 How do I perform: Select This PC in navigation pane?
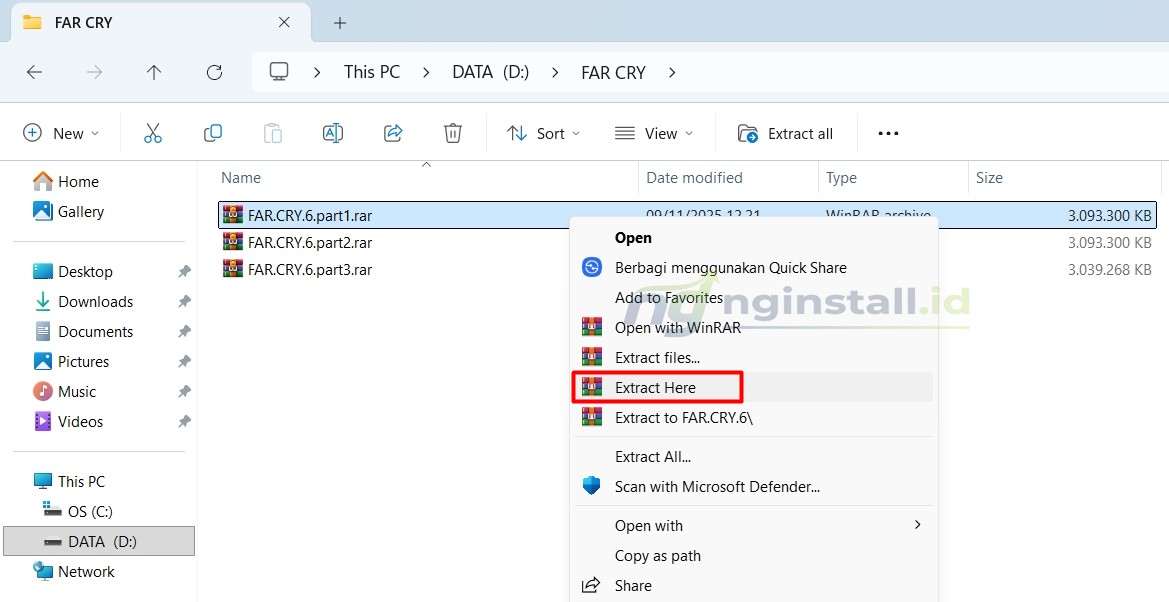tap(69, 481)
